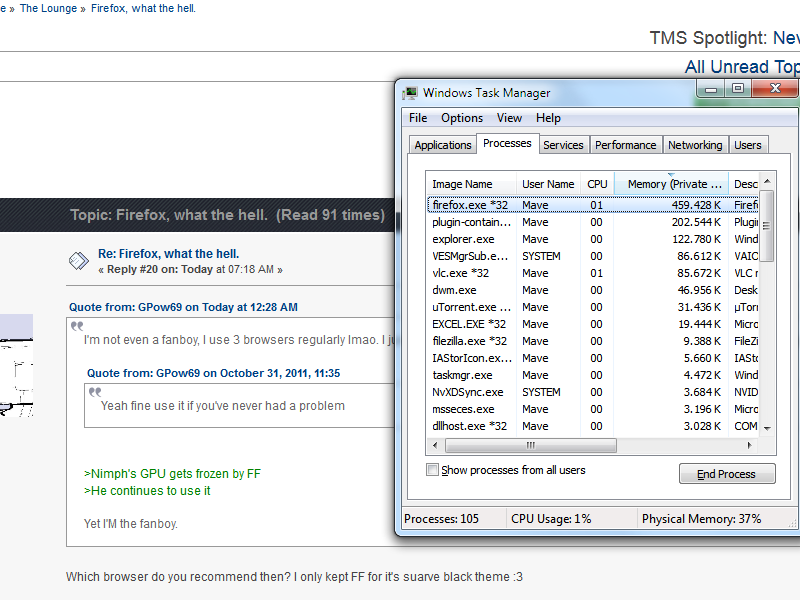Open the Performance tab
Viewport: 800px width, 600px height.
[x=626, y=145]
